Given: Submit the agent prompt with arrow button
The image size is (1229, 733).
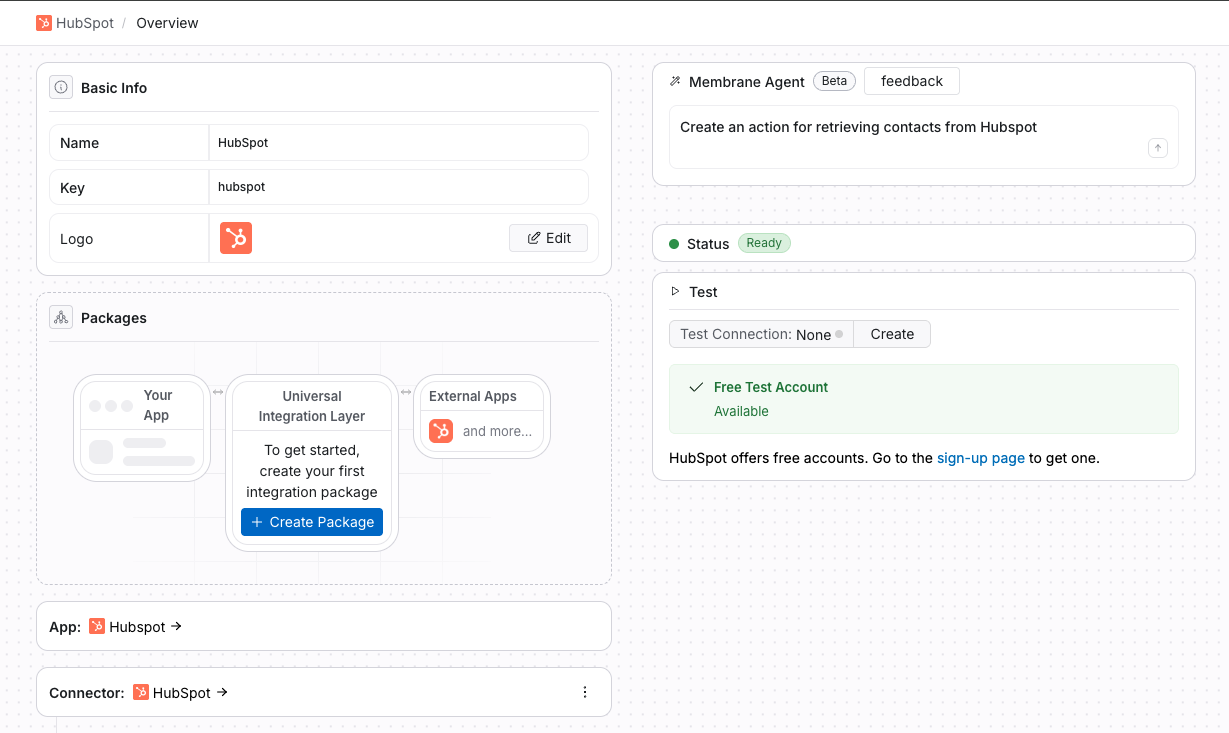Looking at the screenshot, I should click(x=1157, y=148).
